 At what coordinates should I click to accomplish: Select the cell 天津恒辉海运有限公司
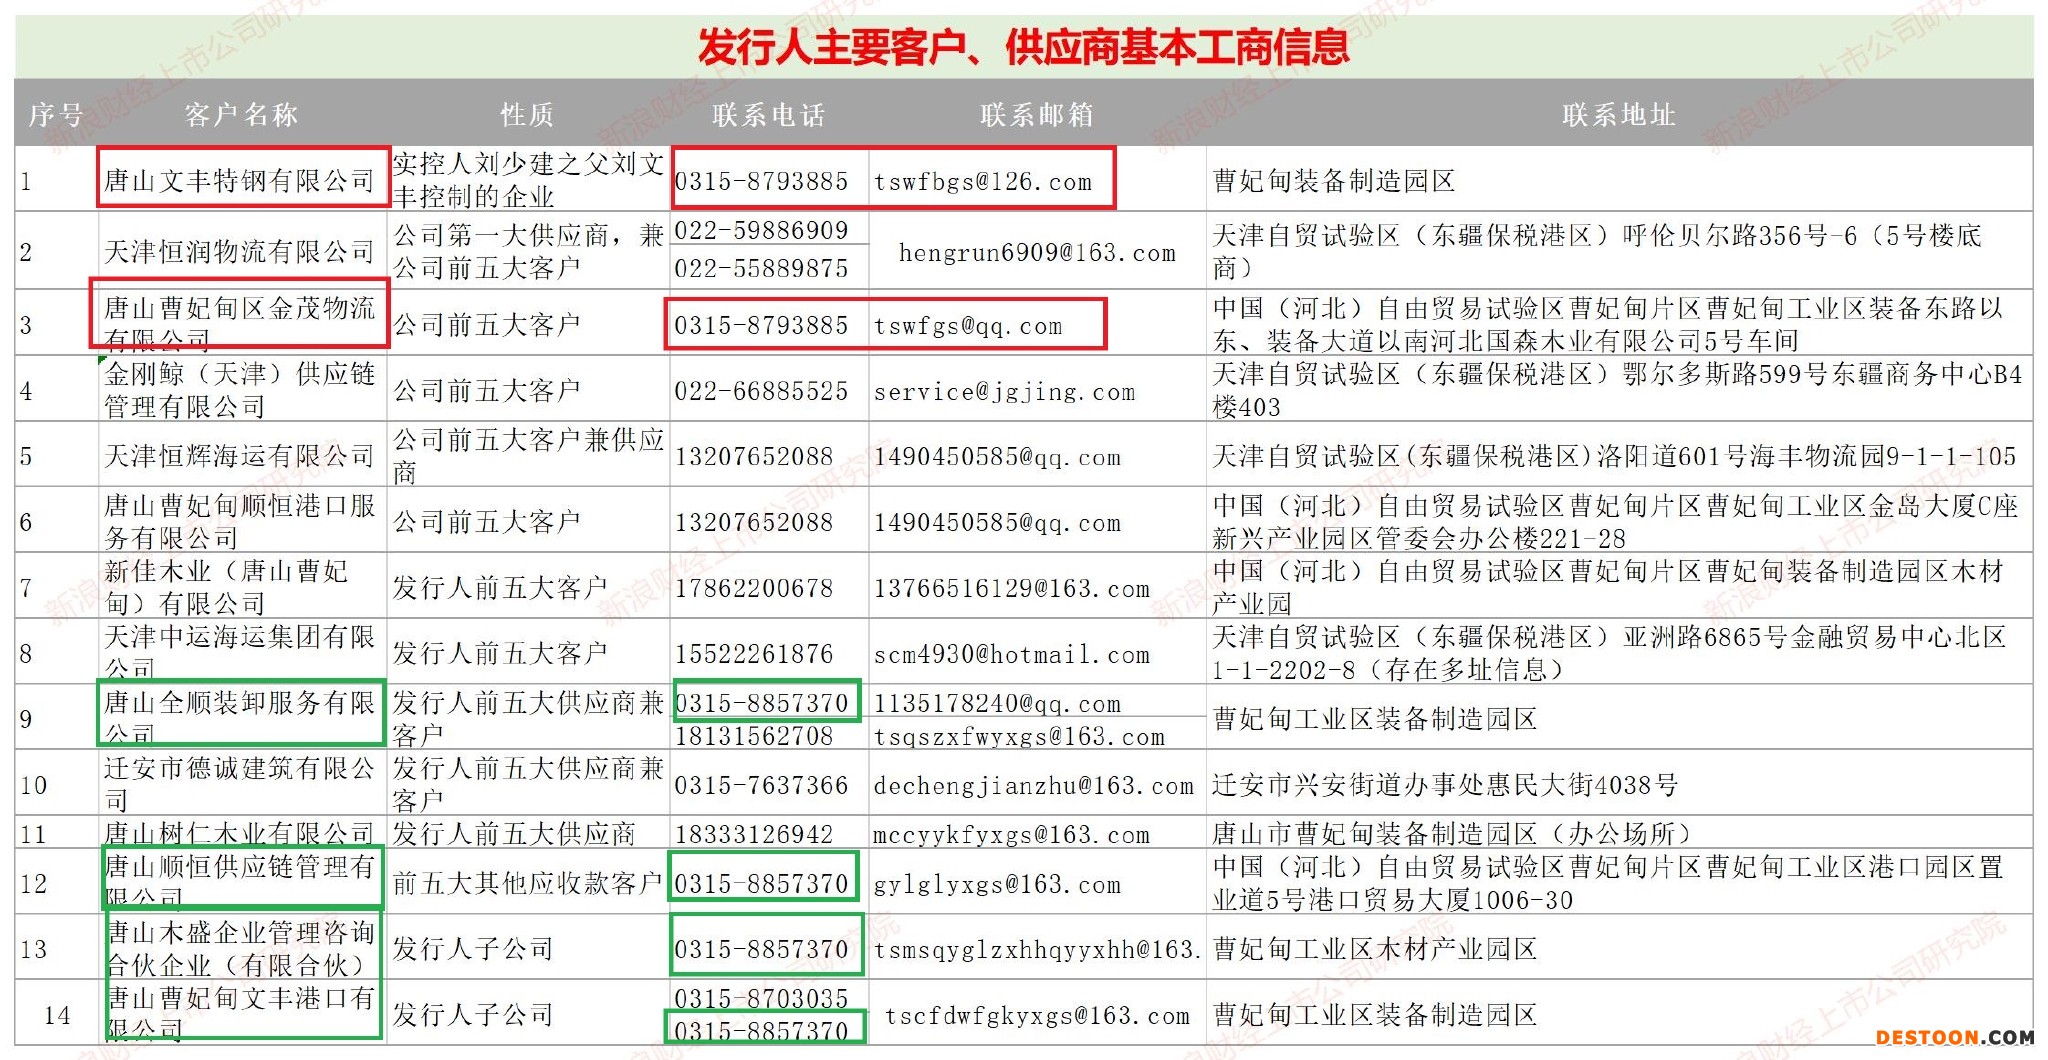[x=240, y=456]
